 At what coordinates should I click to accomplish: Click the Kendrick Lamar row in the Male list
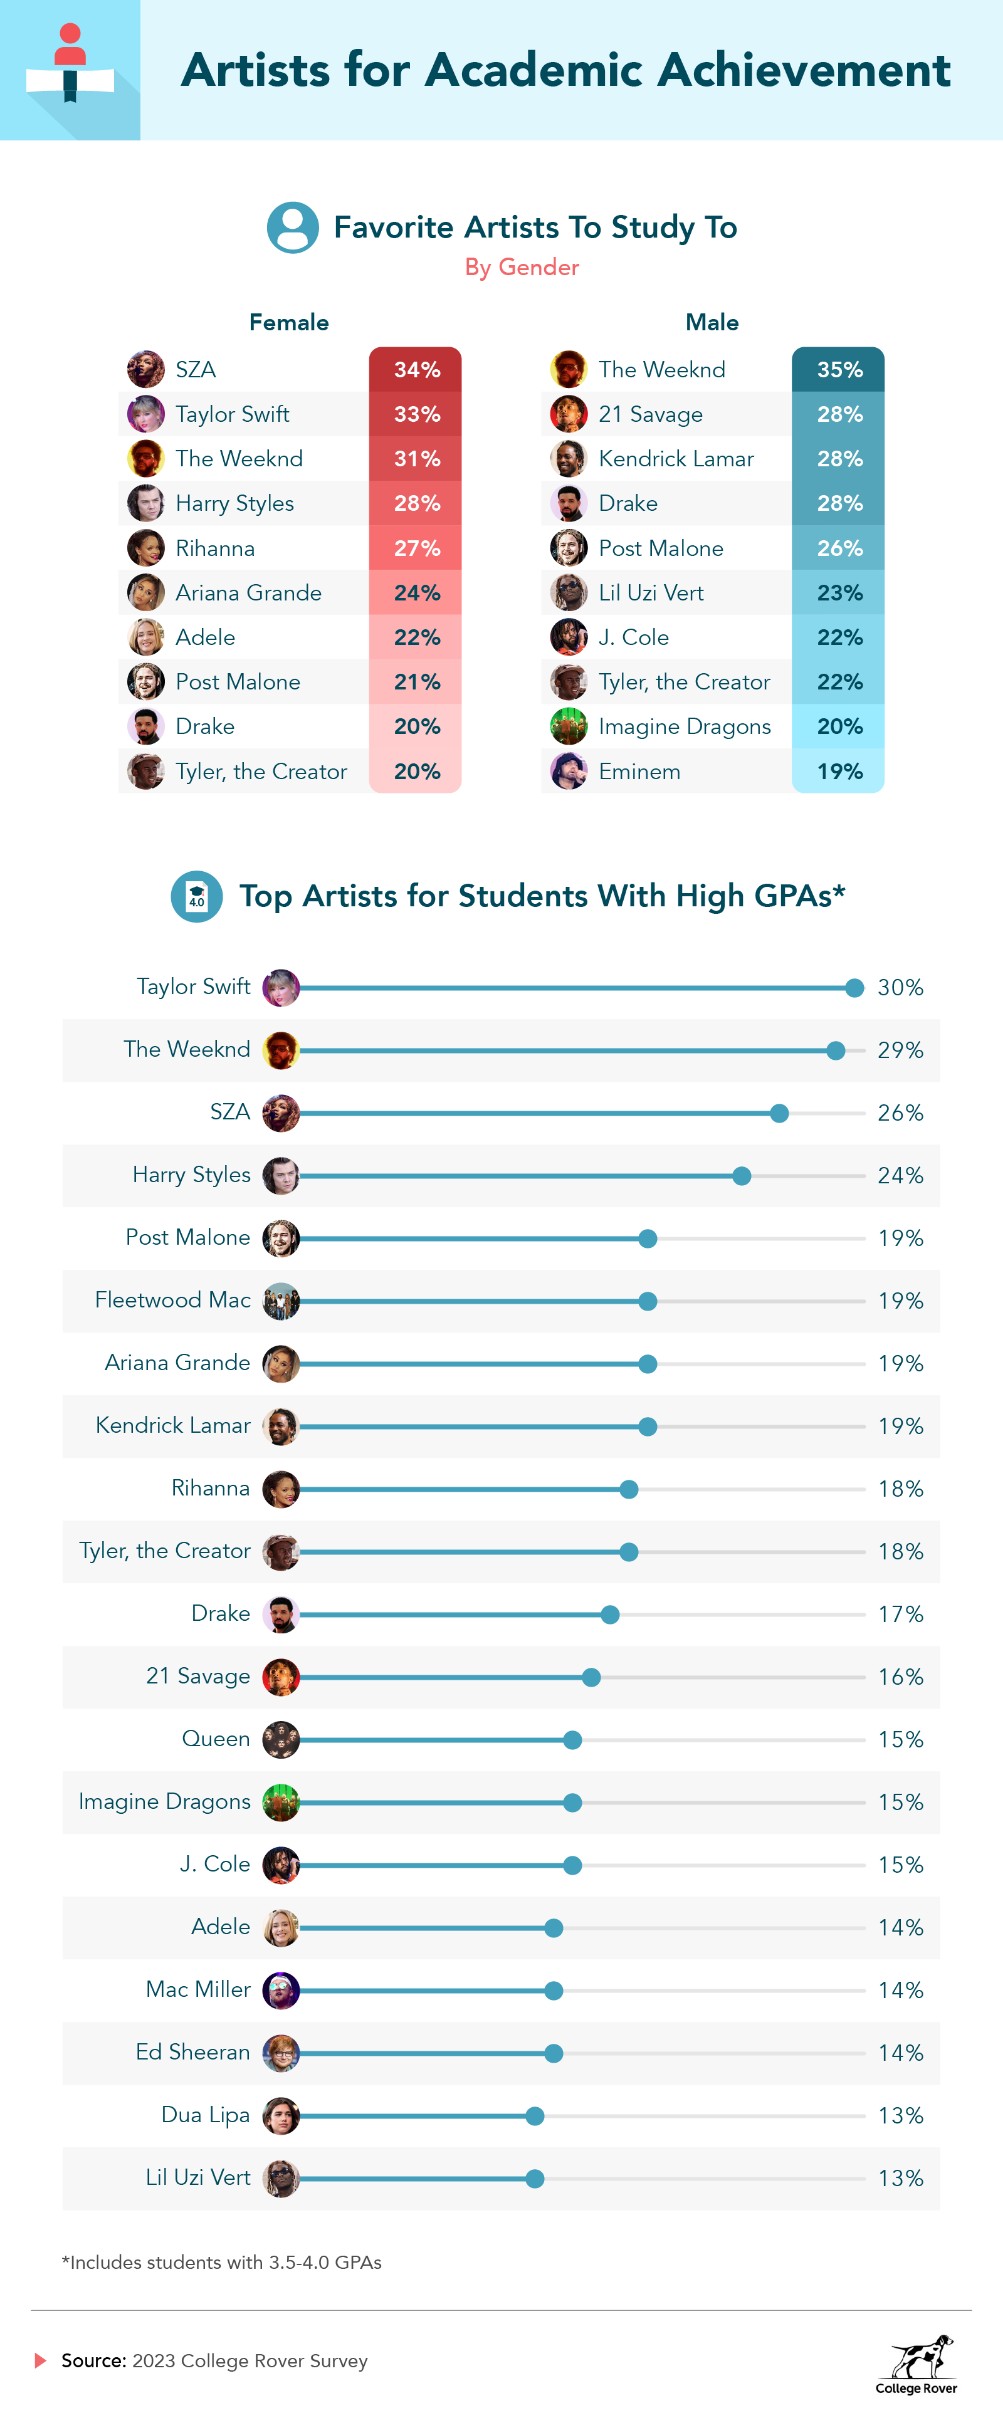click(x=712, y=458)
